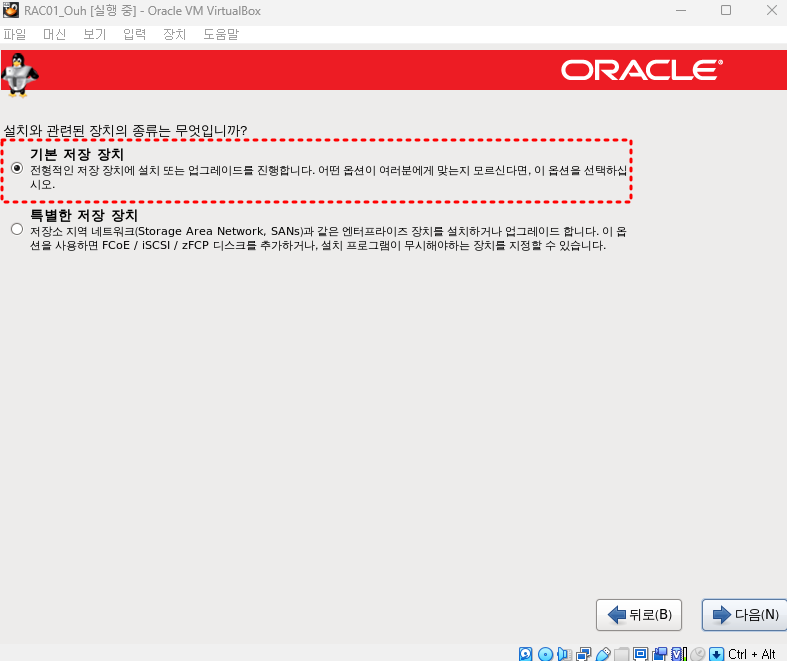Click the 뒤로(B) back button
The height and width of the screenshot is (661, 787).
coord(639,615)
